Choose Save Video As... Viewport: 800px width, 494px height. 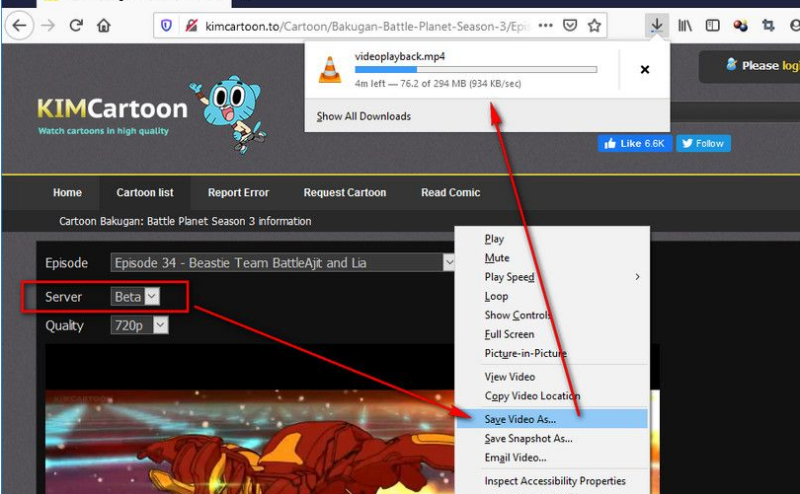[x=552, y=419]
